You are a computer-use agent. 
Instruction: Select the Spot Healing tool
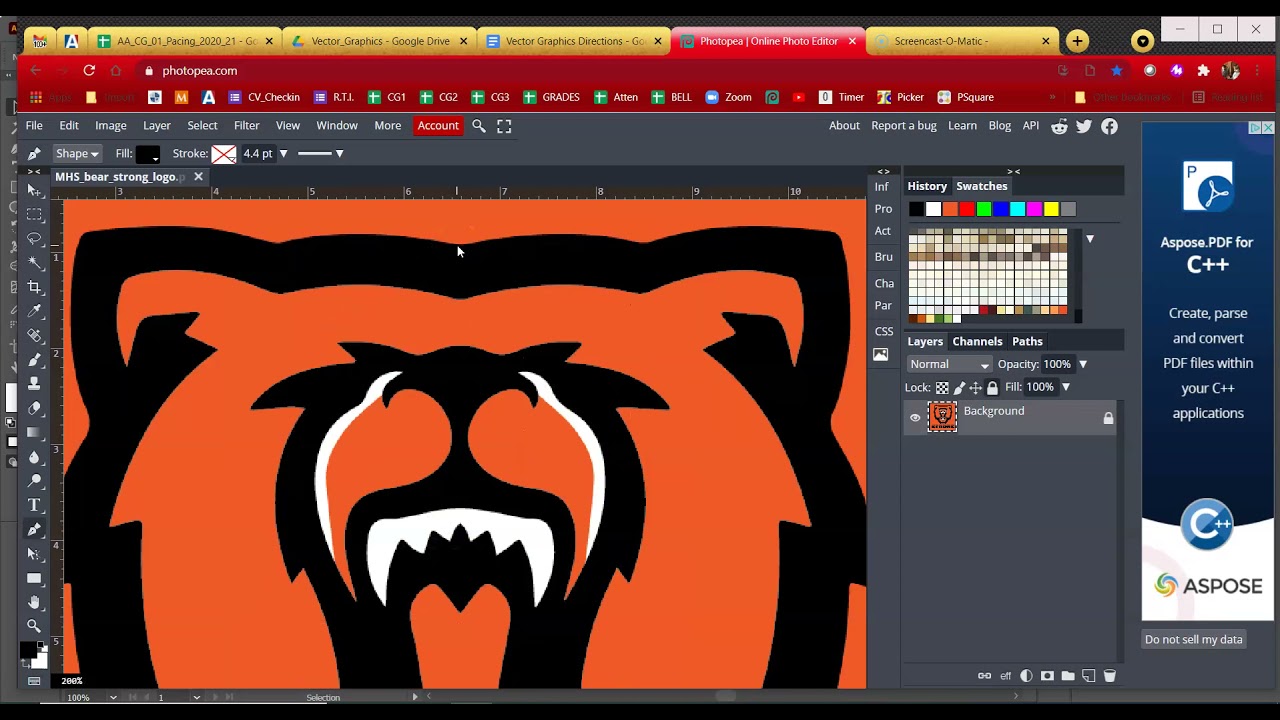pyautogui.click(x=34, y=335)
